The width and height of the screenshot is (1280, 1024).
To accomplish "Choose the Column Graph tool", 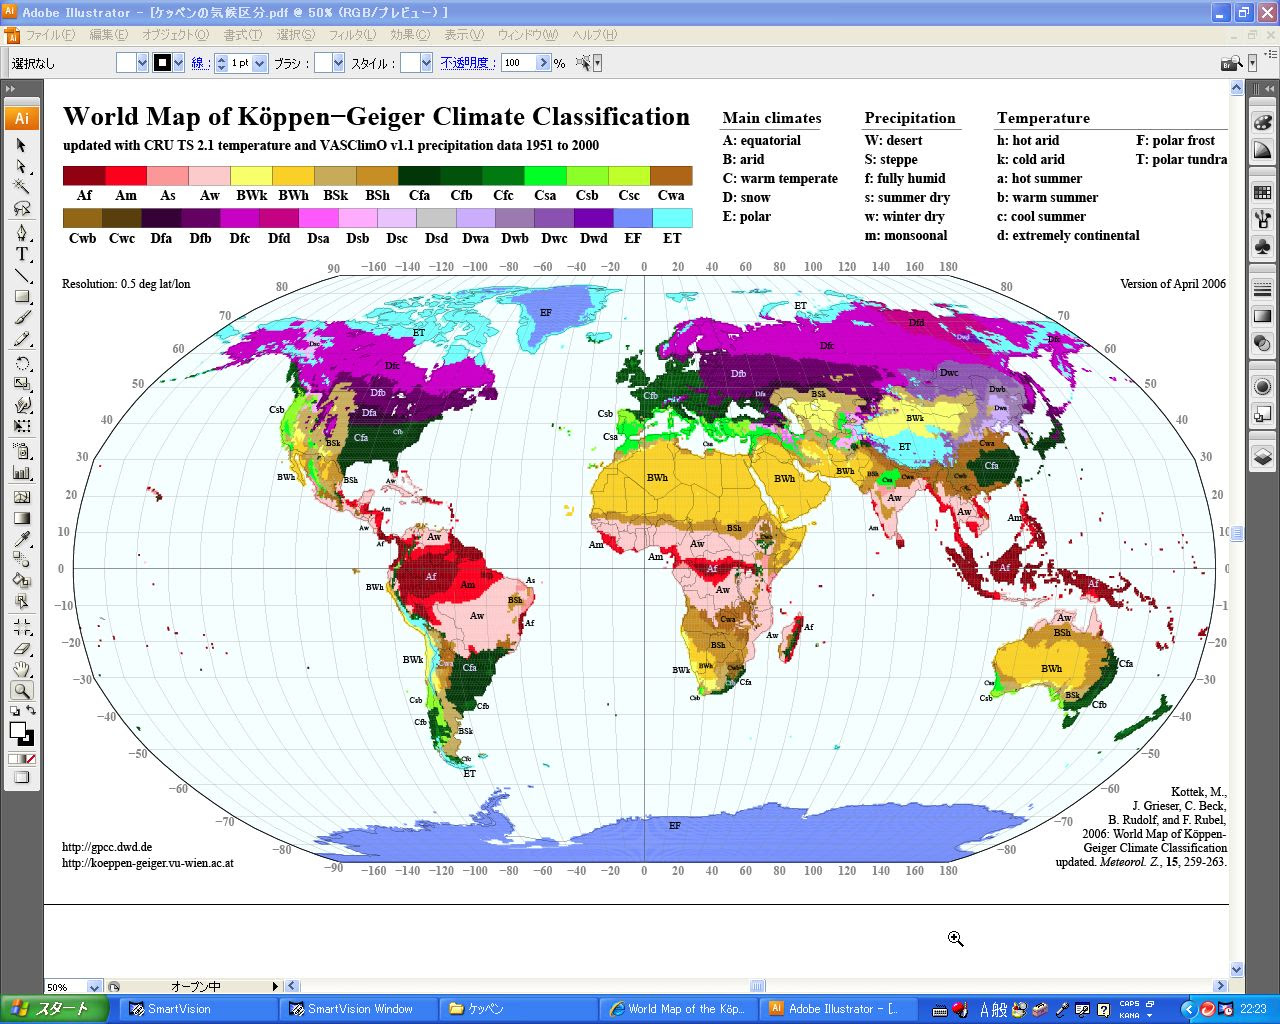I will pos(22,472).
